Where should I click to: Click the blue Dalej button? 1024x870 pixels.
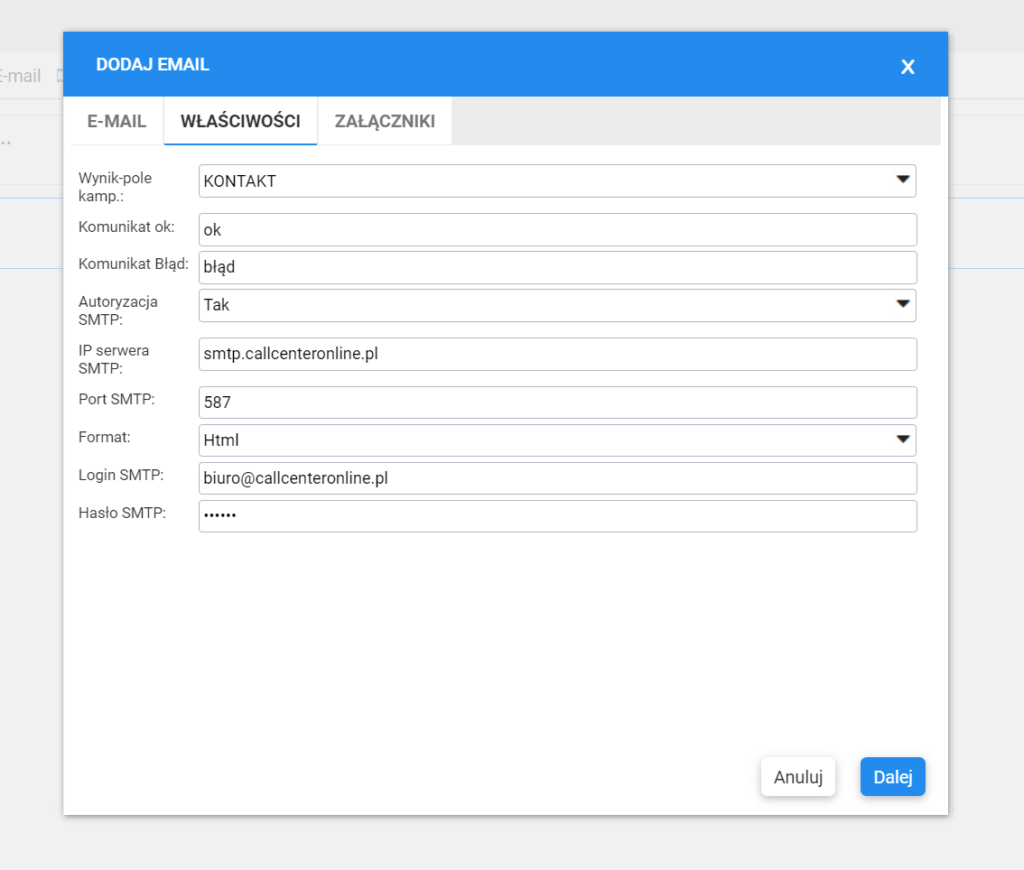892,777
